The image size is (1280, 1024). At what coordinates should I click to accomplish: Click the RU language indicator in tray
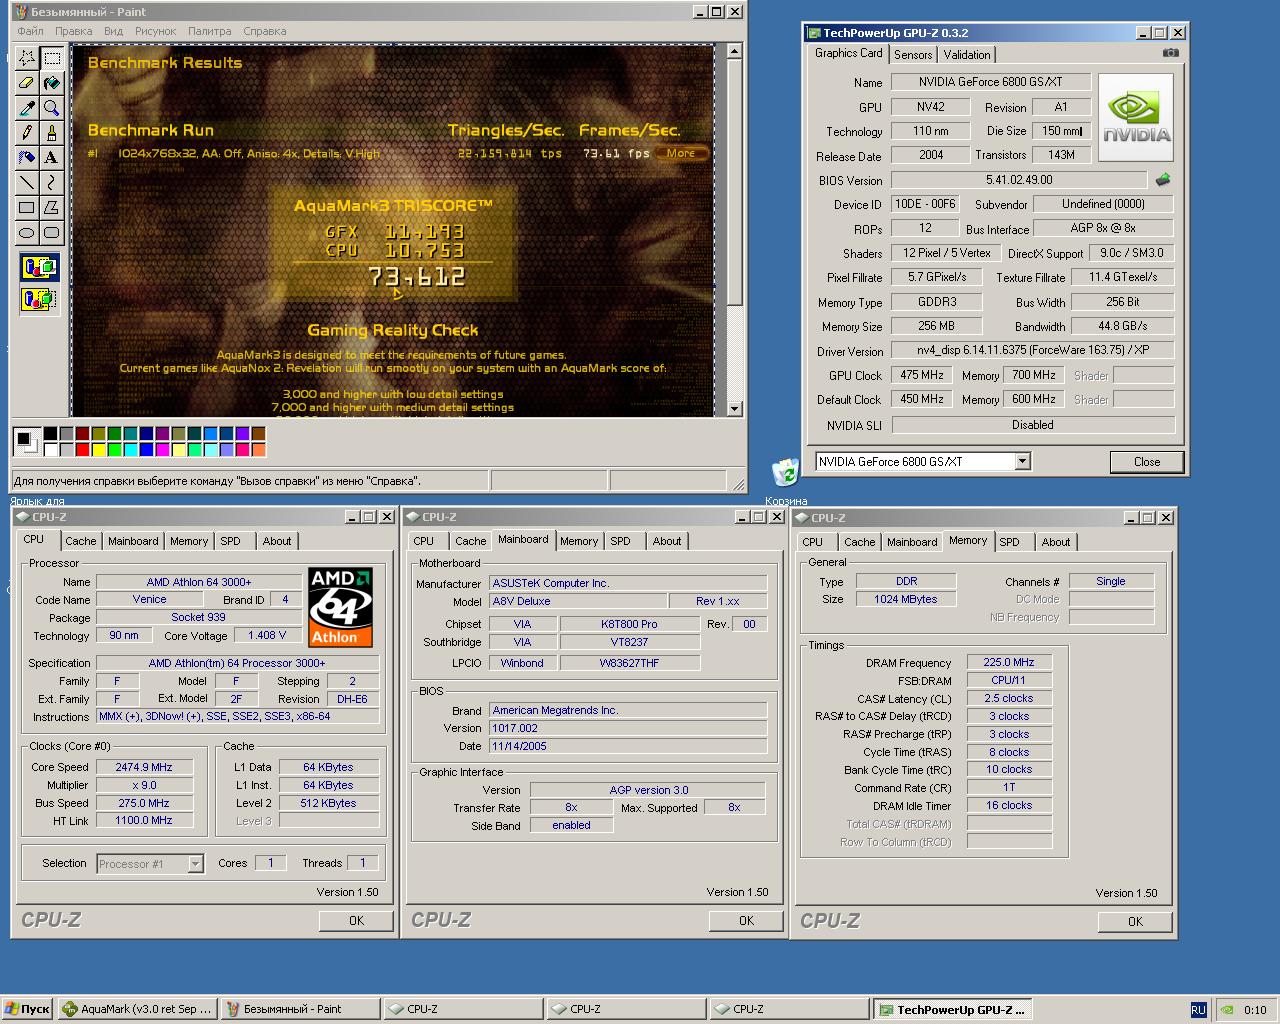(x=1198, y=1010)
